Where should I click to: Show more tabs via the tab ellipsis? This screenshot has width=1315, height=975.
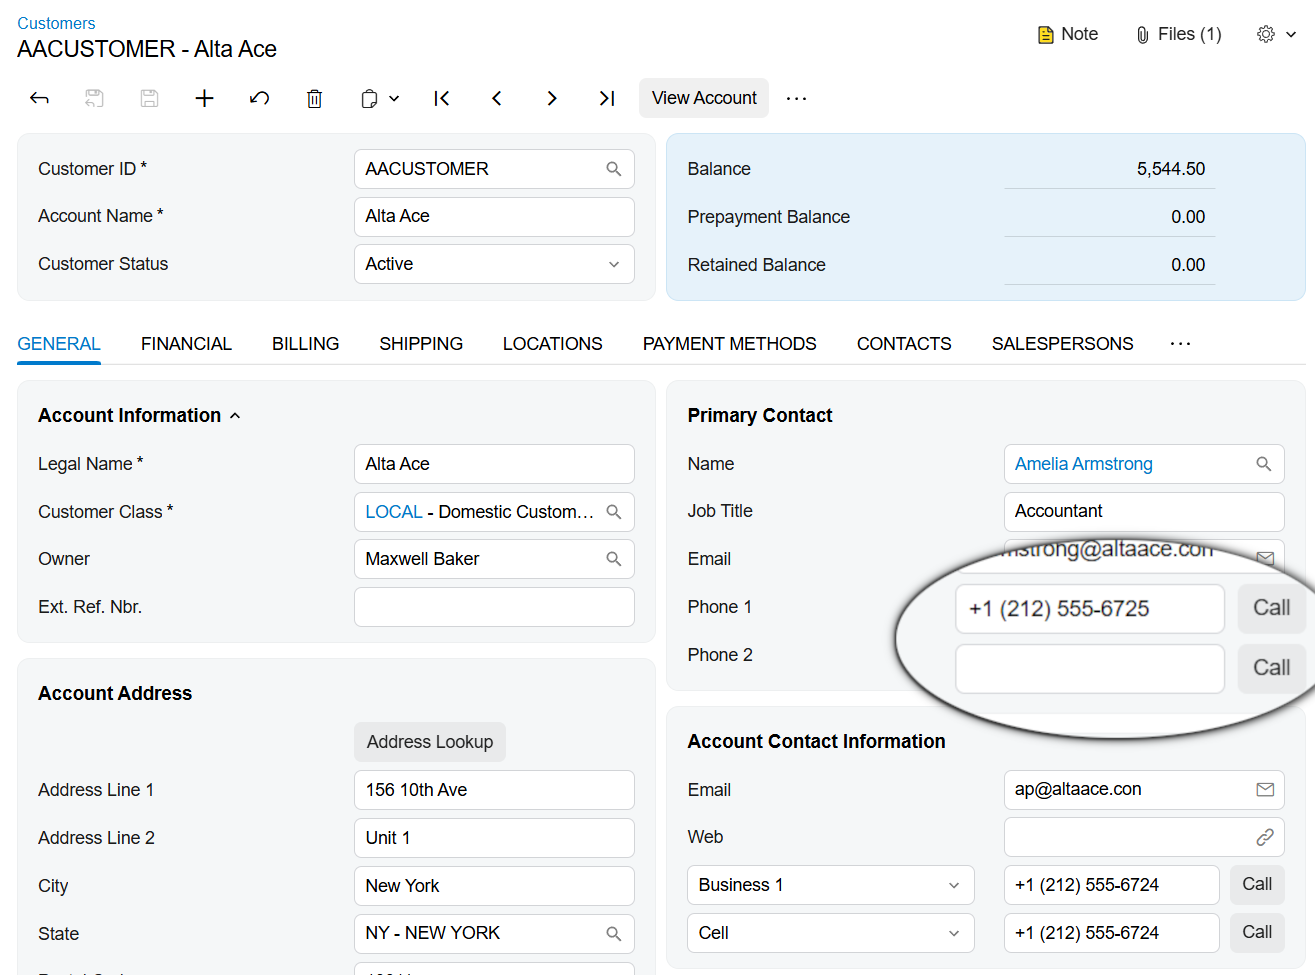click(x=1180, y=344)
